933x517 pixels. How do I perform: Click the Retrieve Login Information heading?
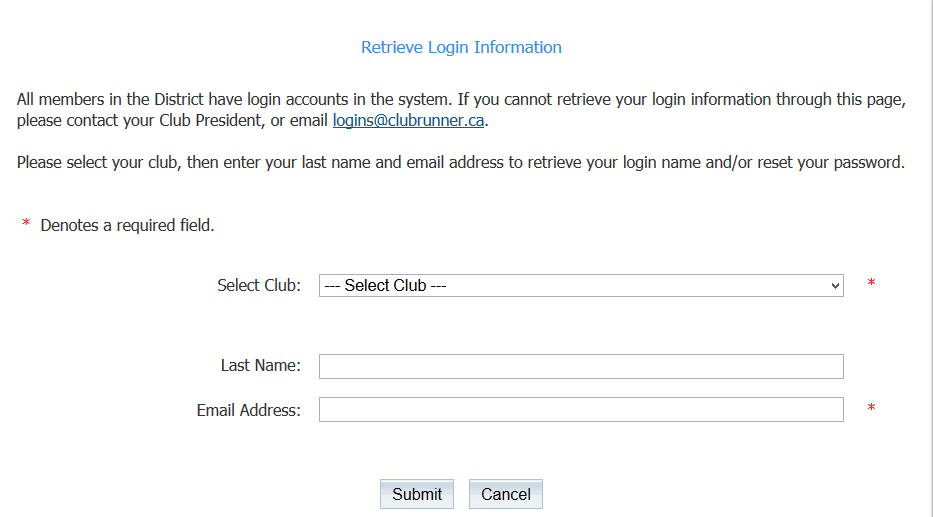(x=461, y=47)
